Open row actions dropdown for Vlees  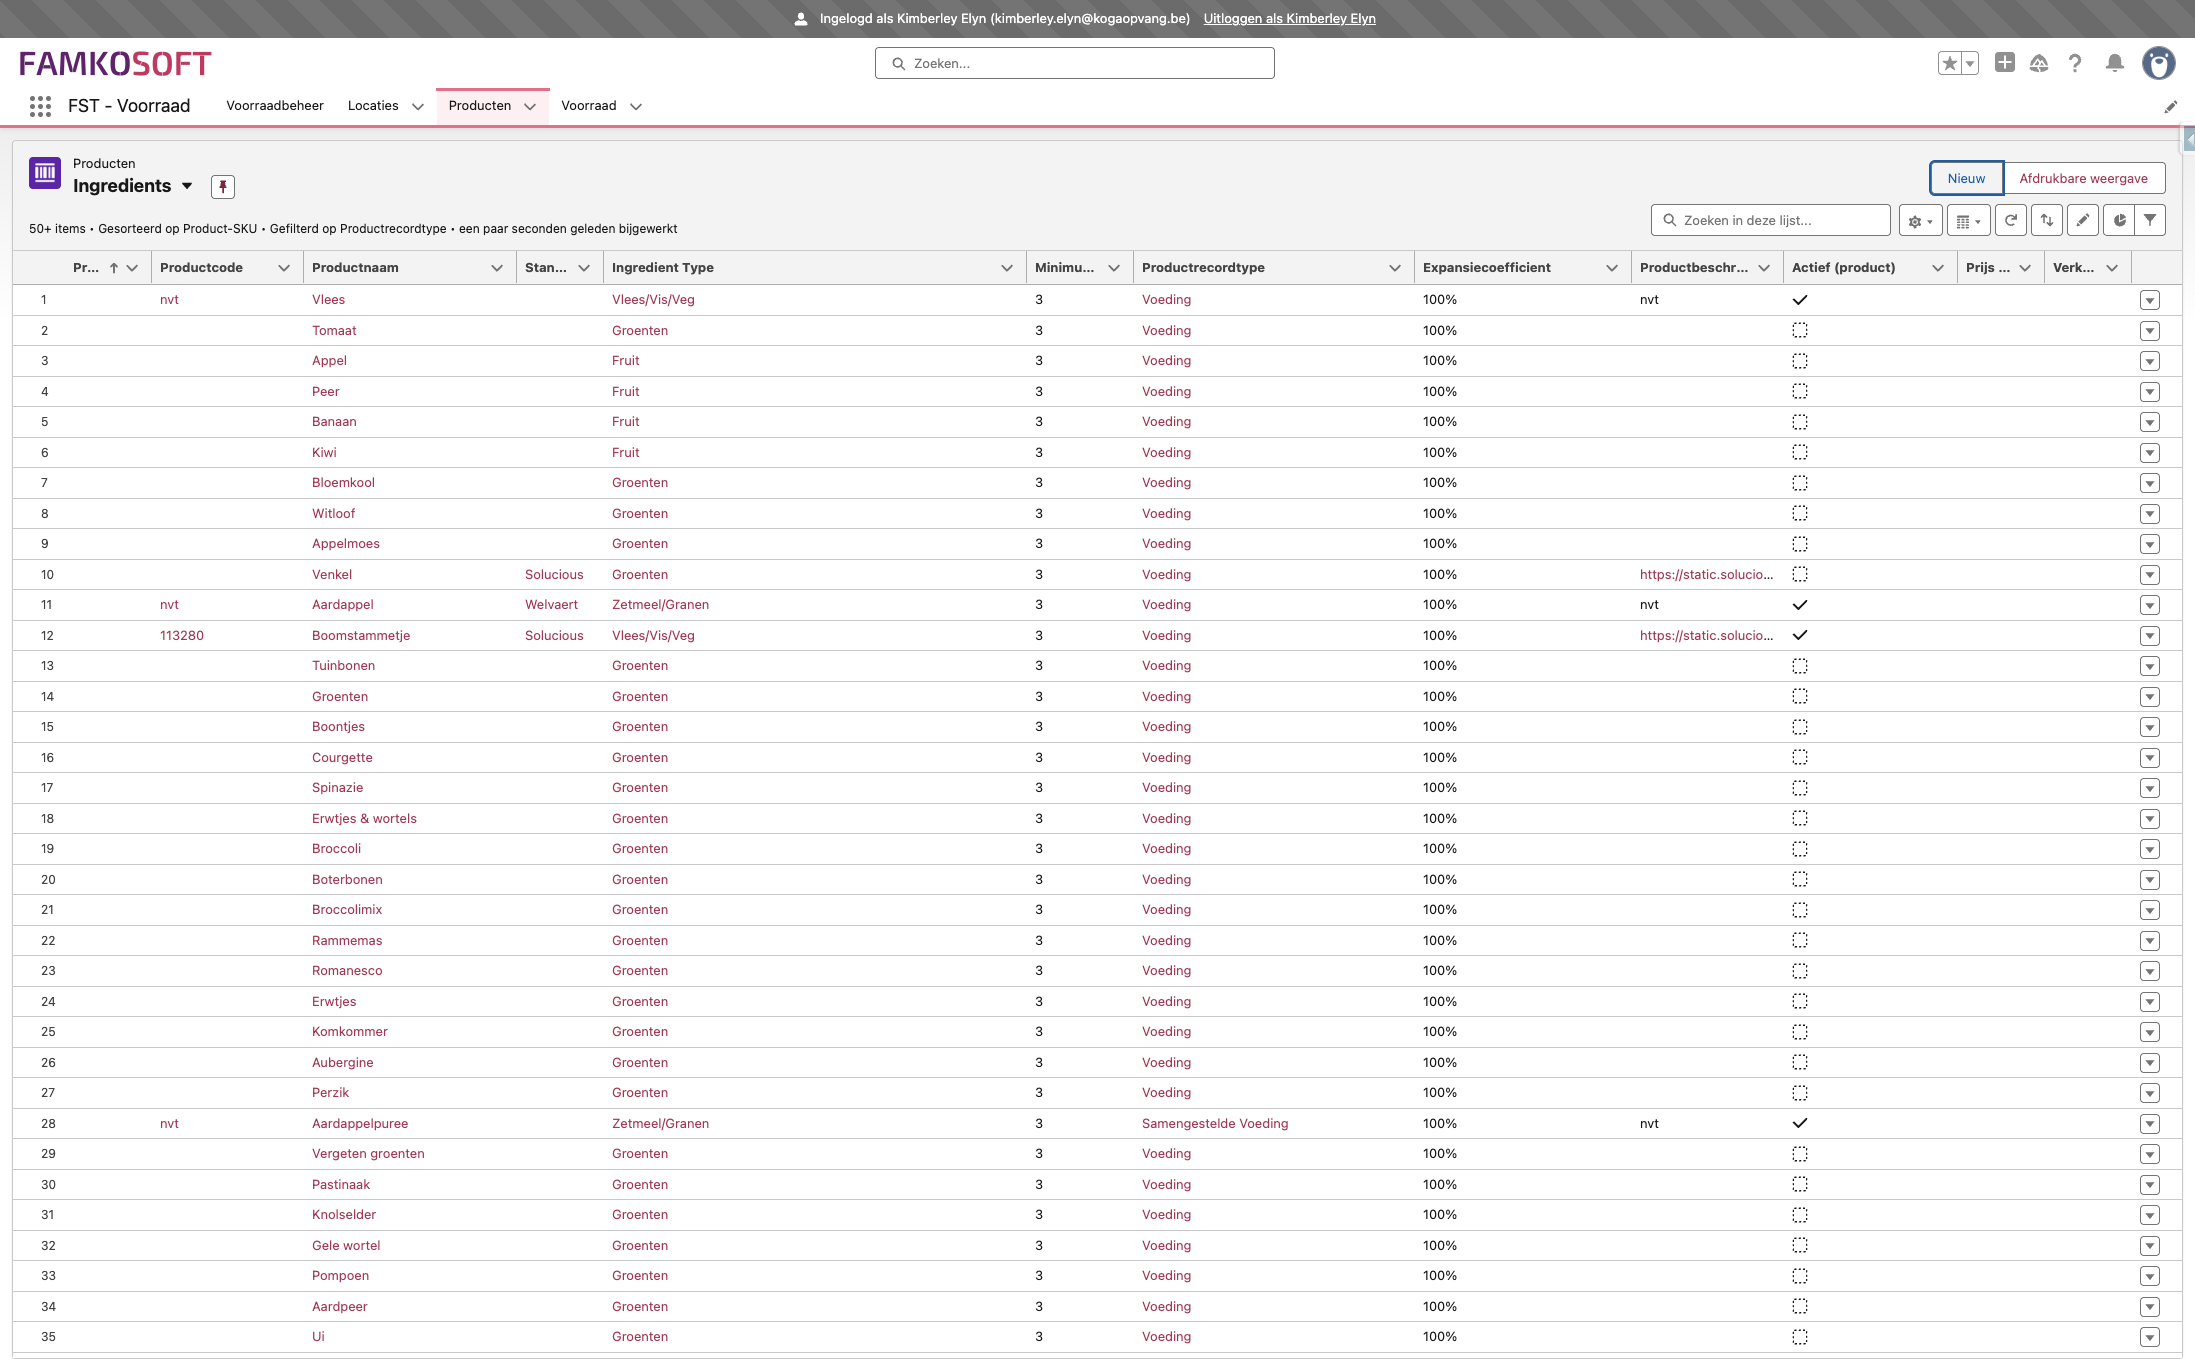coord(2149,300)
